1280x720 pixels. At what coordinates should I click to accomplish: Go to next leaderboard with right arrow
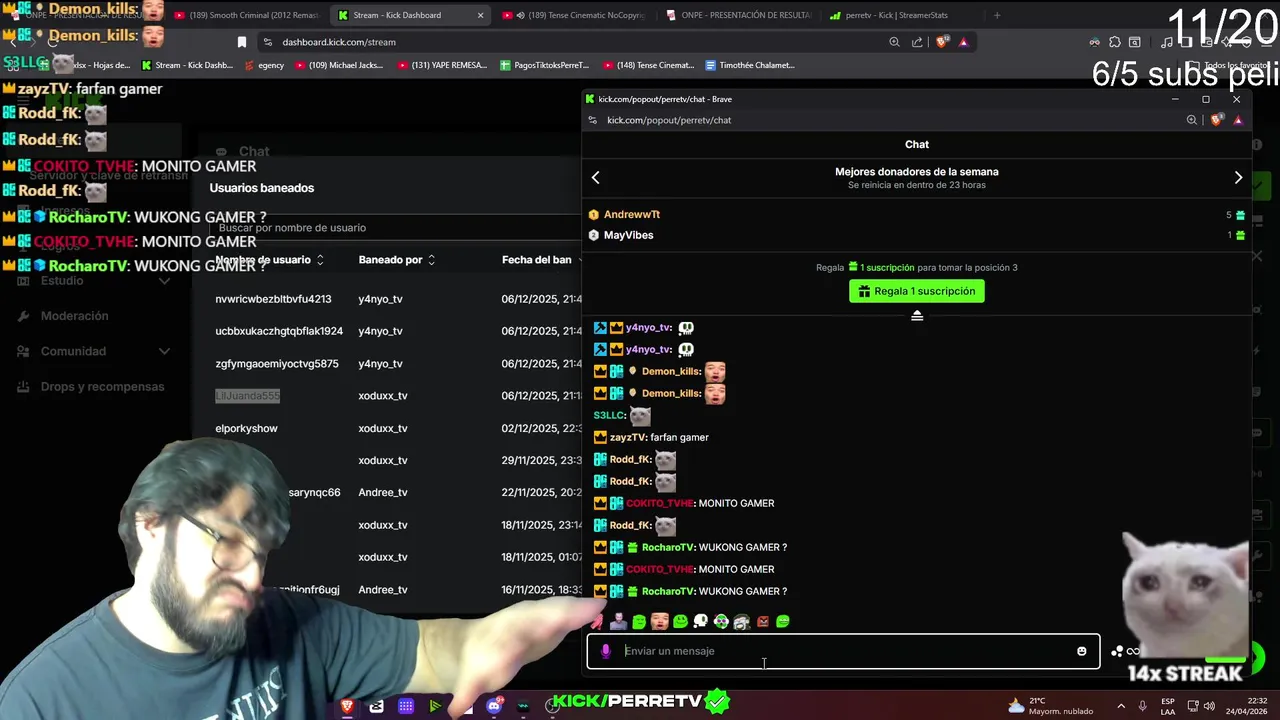click(1238, 178)
